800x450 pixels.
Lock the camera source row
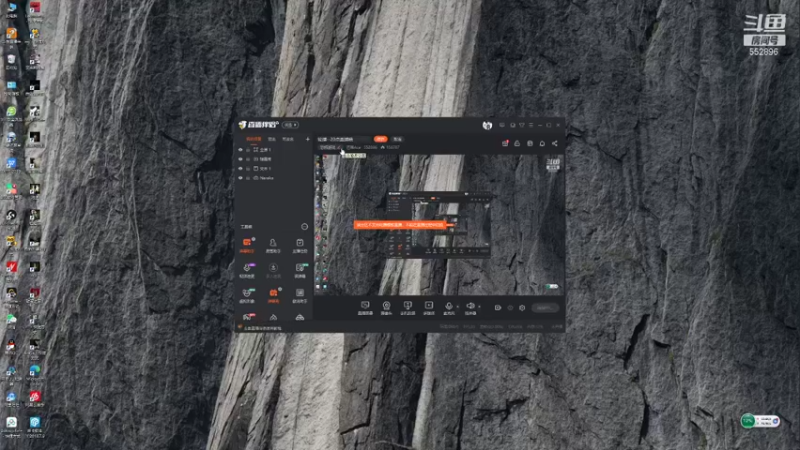(x=248, y=178)
